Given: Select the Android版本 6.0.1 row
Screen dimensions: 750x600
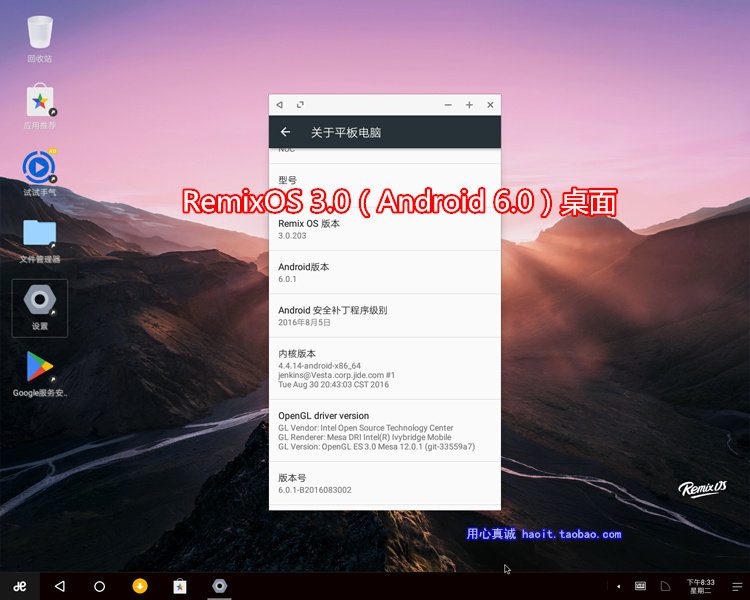Looking at the screenshot, I should click(385, 272).
